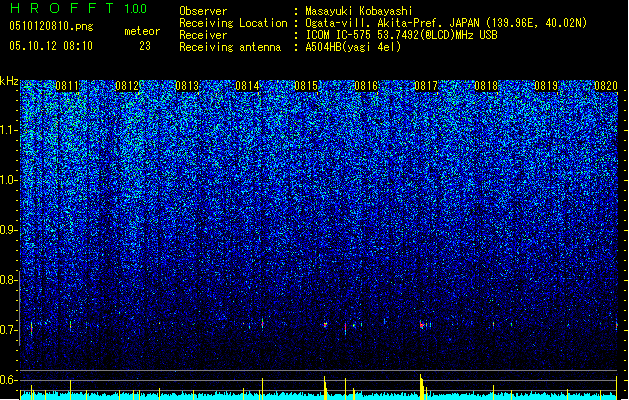Click the 0820 time marker
This screenshot has width=629, height=400.
pos(606,86)
